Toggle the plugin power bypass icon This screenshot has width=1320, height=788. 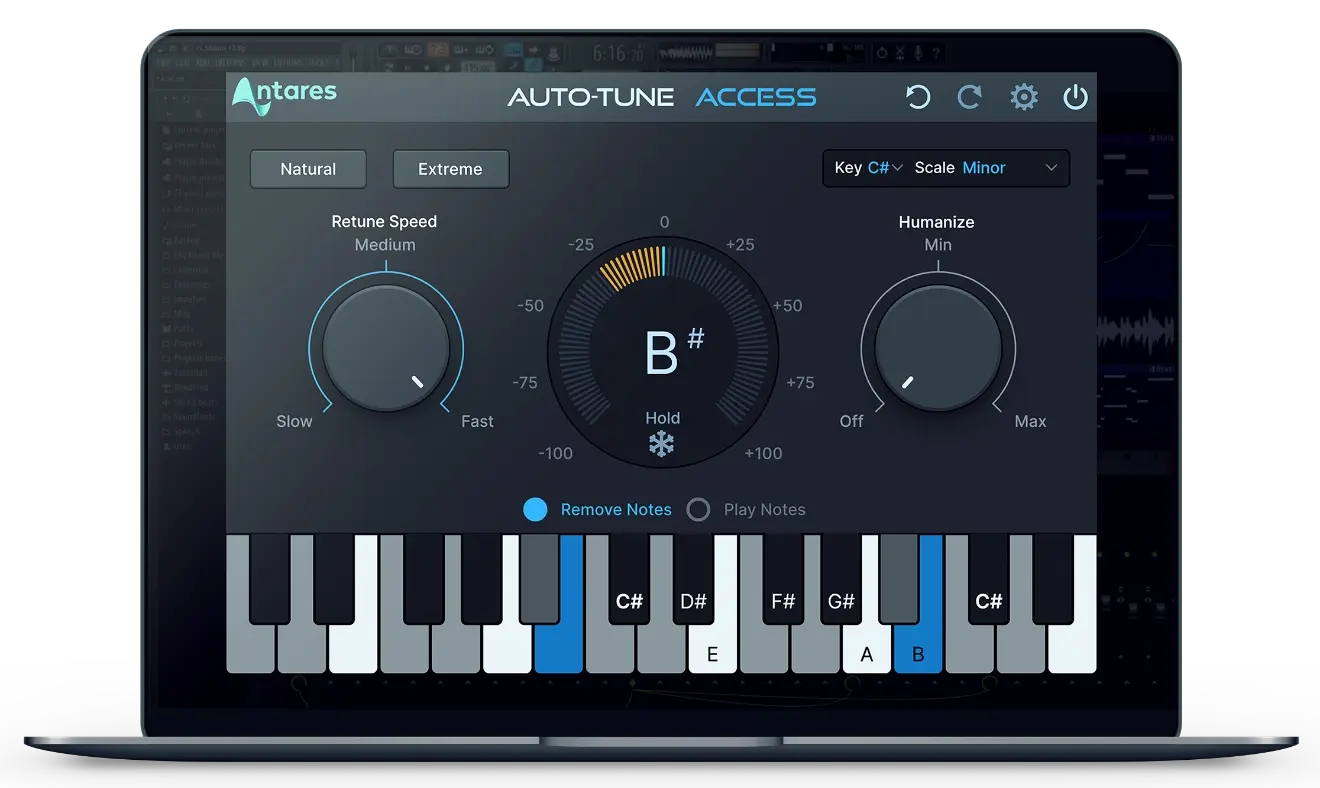pyautogui.click(x=1075, y=97)
